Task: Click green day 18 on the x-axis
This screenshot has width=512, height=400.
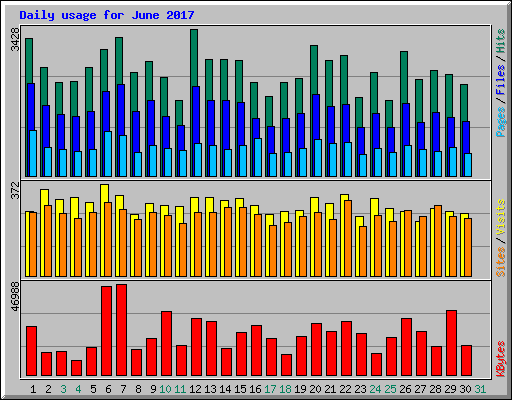Action: coord(285,389)
